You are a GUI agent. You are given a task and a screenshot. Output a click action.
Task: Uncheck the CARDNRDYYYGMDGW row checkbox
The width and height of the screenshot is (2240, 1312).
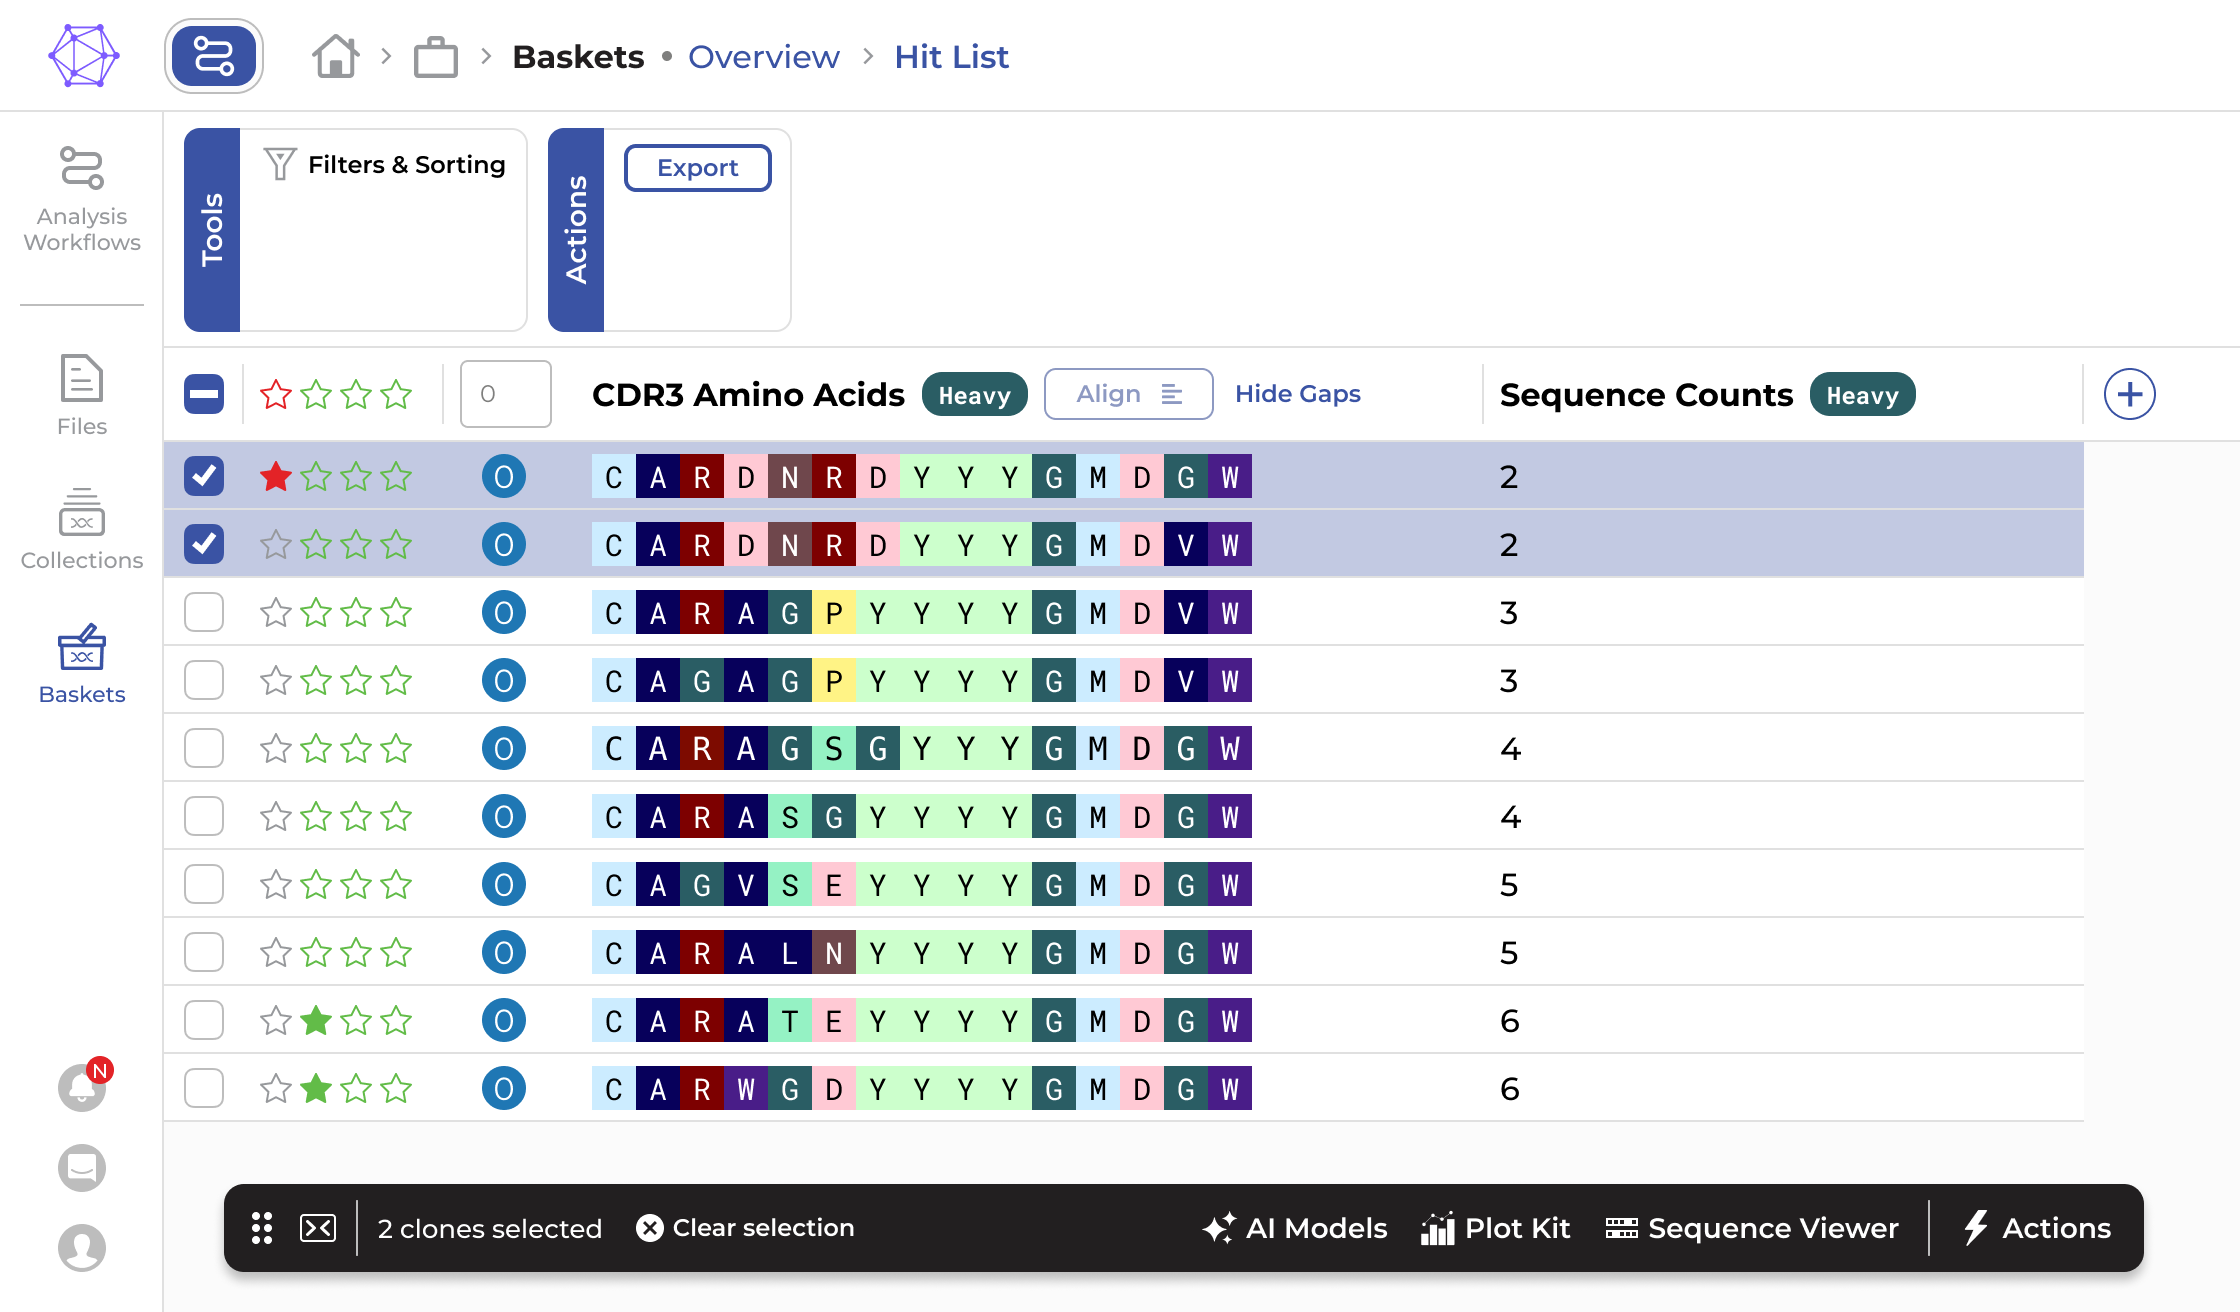pos(204,476)
